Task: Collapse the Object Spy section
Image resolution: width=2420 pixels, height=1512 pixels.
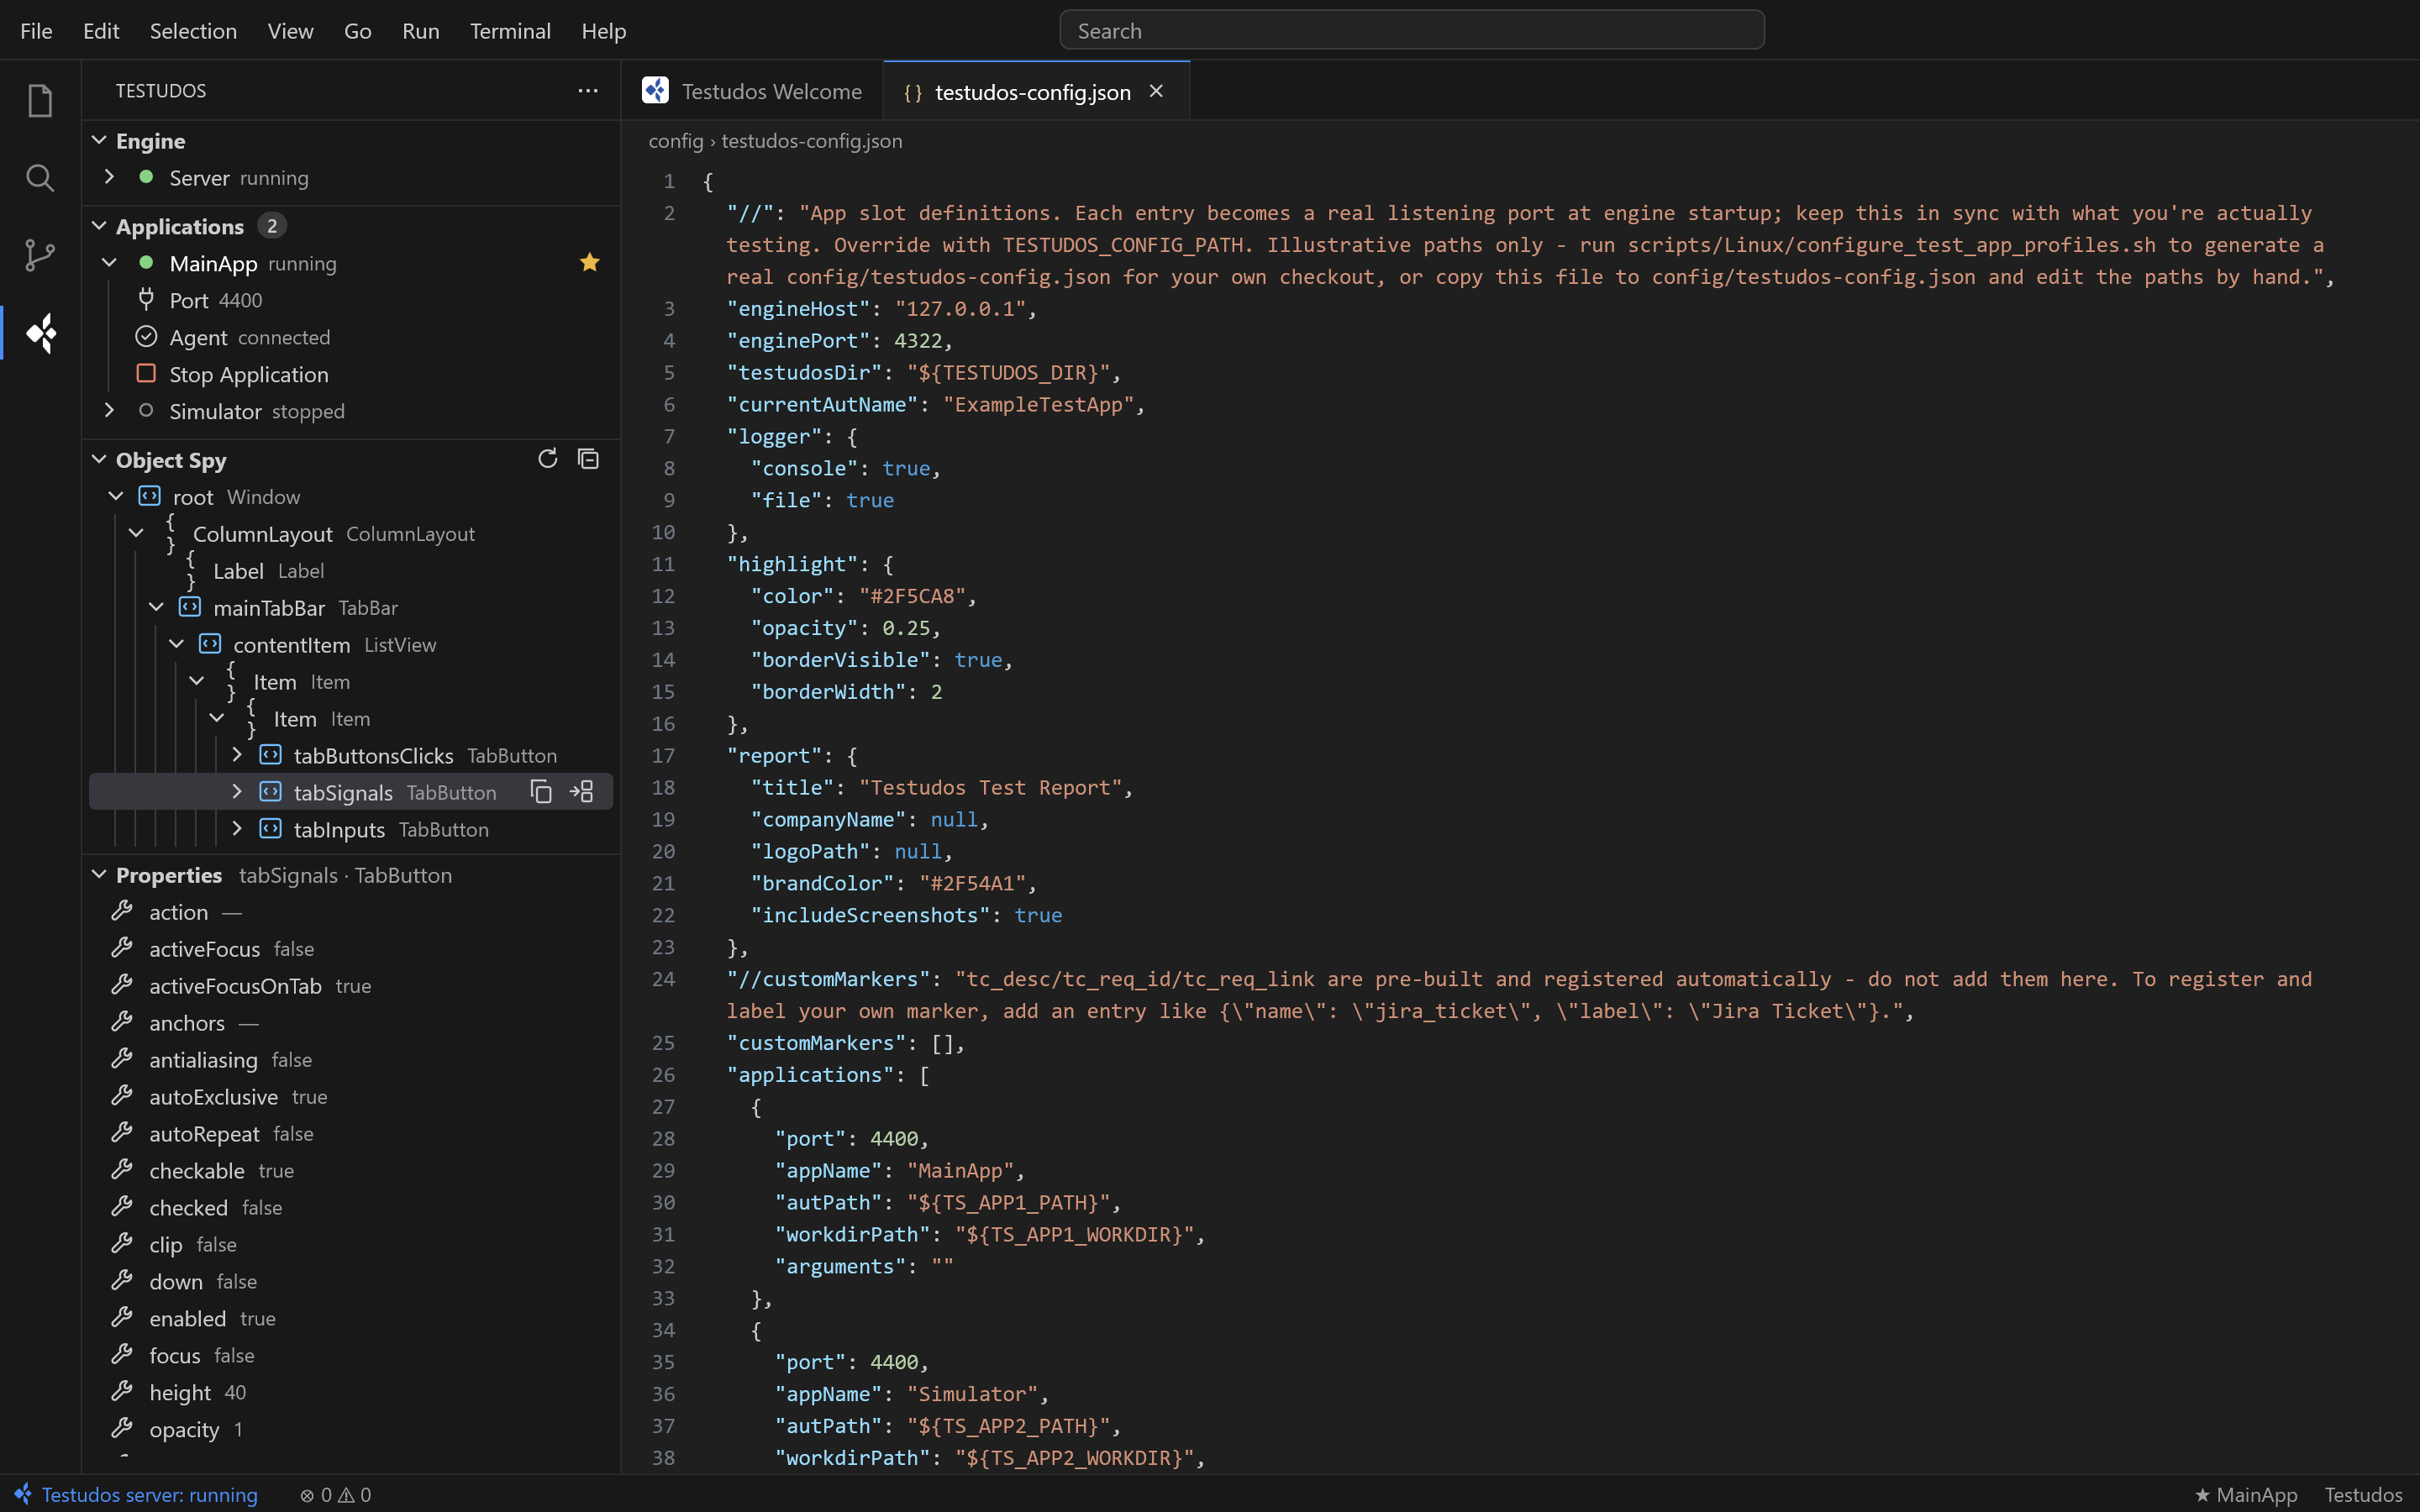Action: click(99, 459)
